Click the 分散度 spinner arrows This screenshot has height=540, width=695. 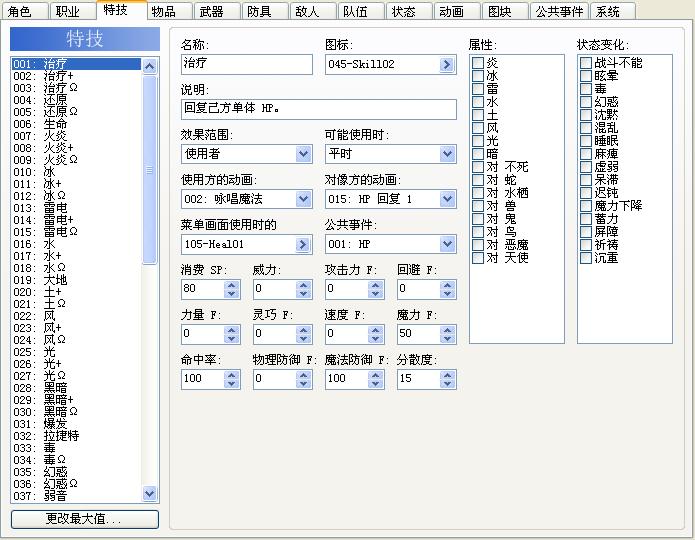(447, 379)
